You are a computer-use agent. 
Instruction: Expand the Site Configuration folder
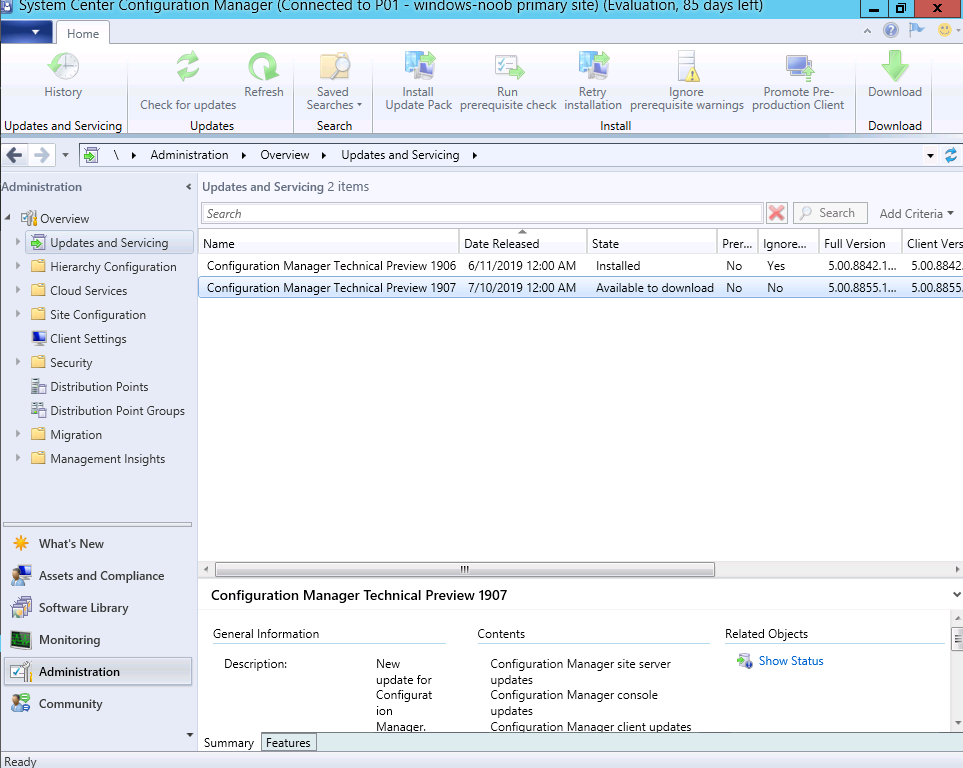click(x=18, y=314)
